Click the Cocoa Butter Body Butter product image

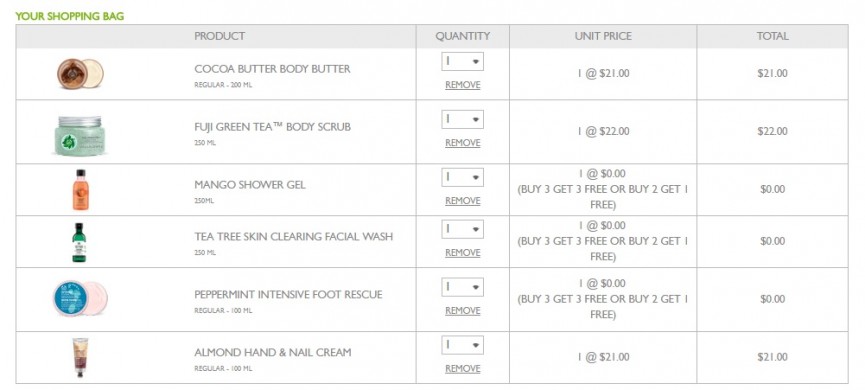pyautogui.click(x=80, y=73)
